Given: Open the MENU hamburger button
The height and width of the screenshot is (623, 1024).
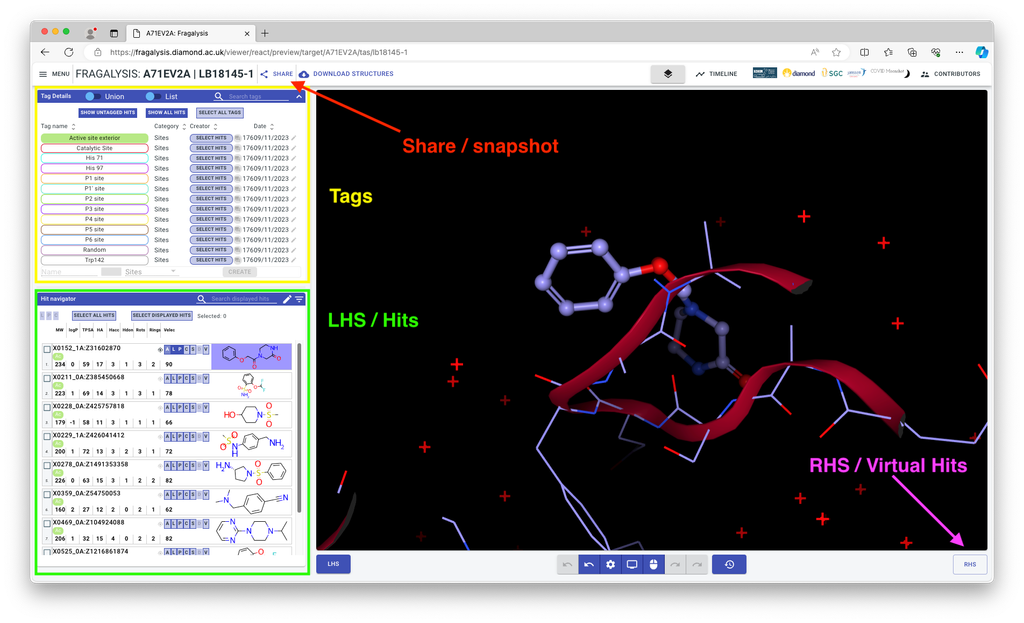Looking at the screenshot, I should click(54, 74).
